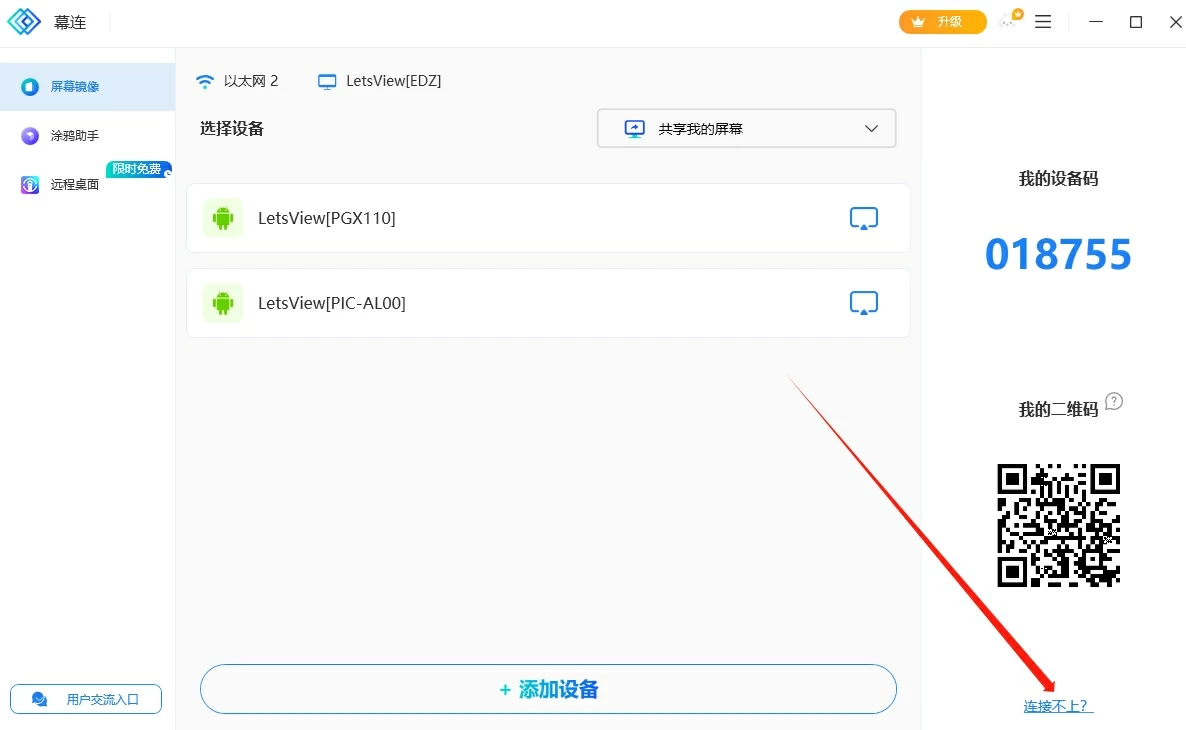Click the Android icon of LetsView[PGX110]
This screenshot has height=730, width=1186.
(x=223, y=218)
